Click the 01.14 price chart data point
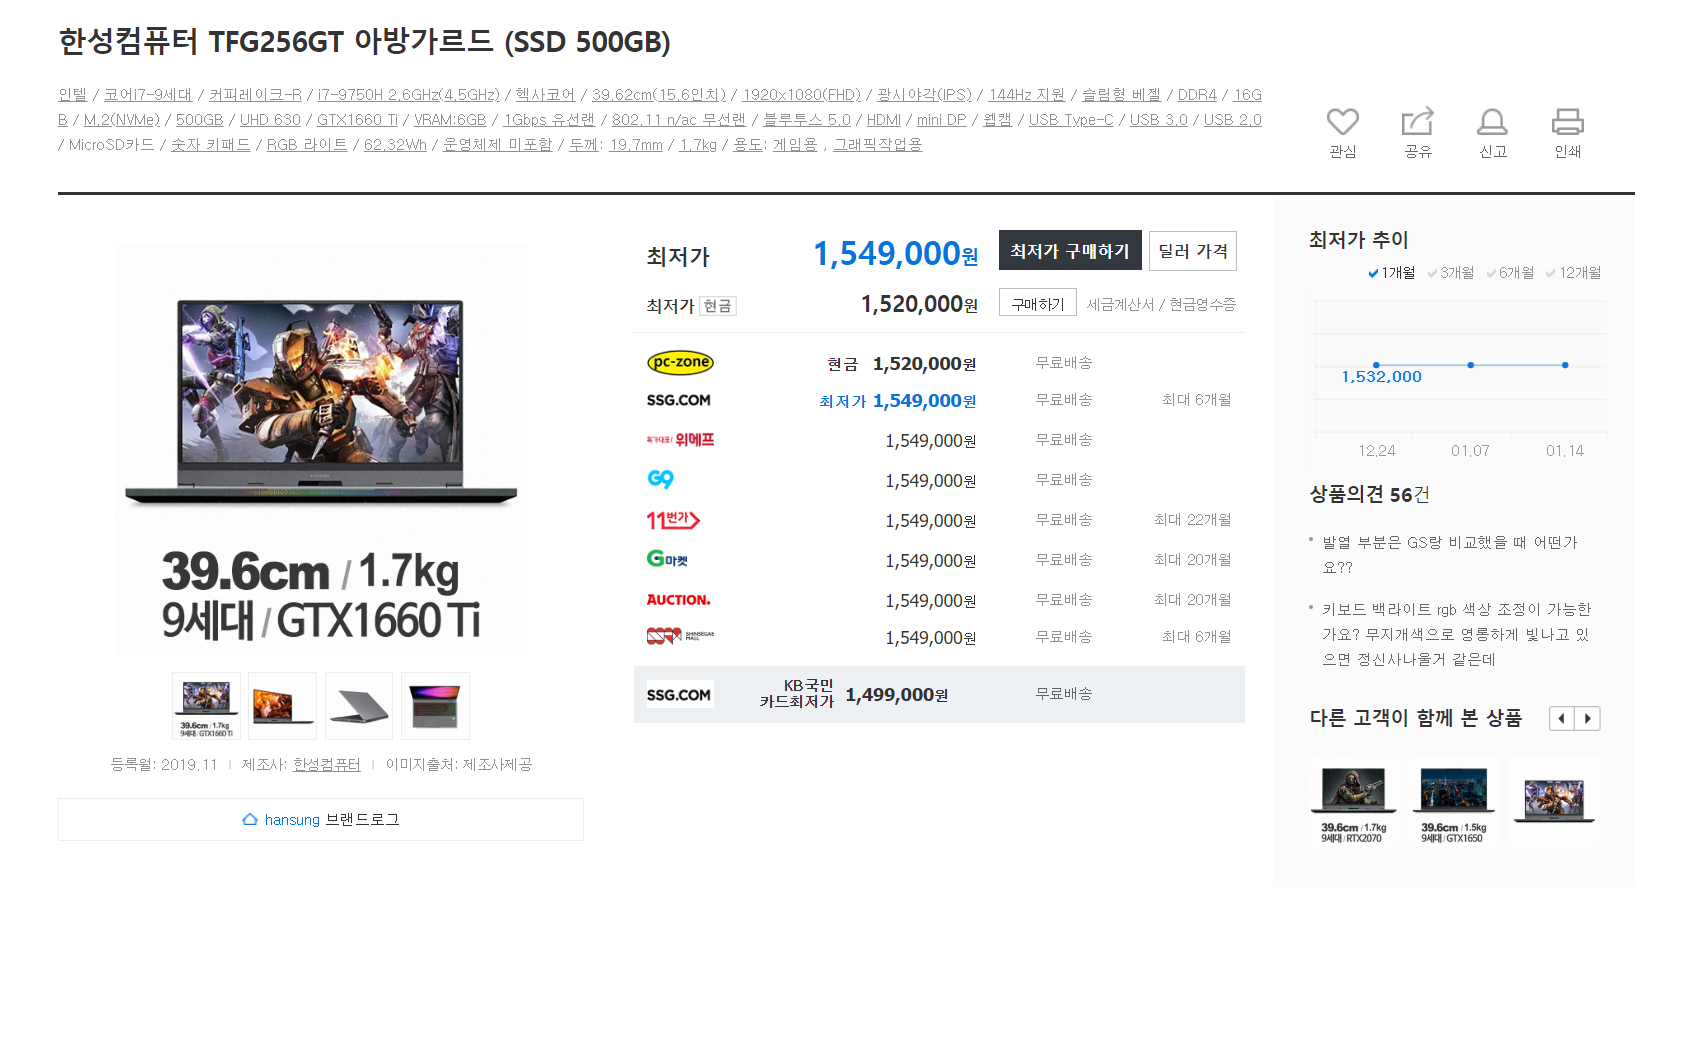This screenshot has width=1695, height=1047. [x=1565, y=365]
